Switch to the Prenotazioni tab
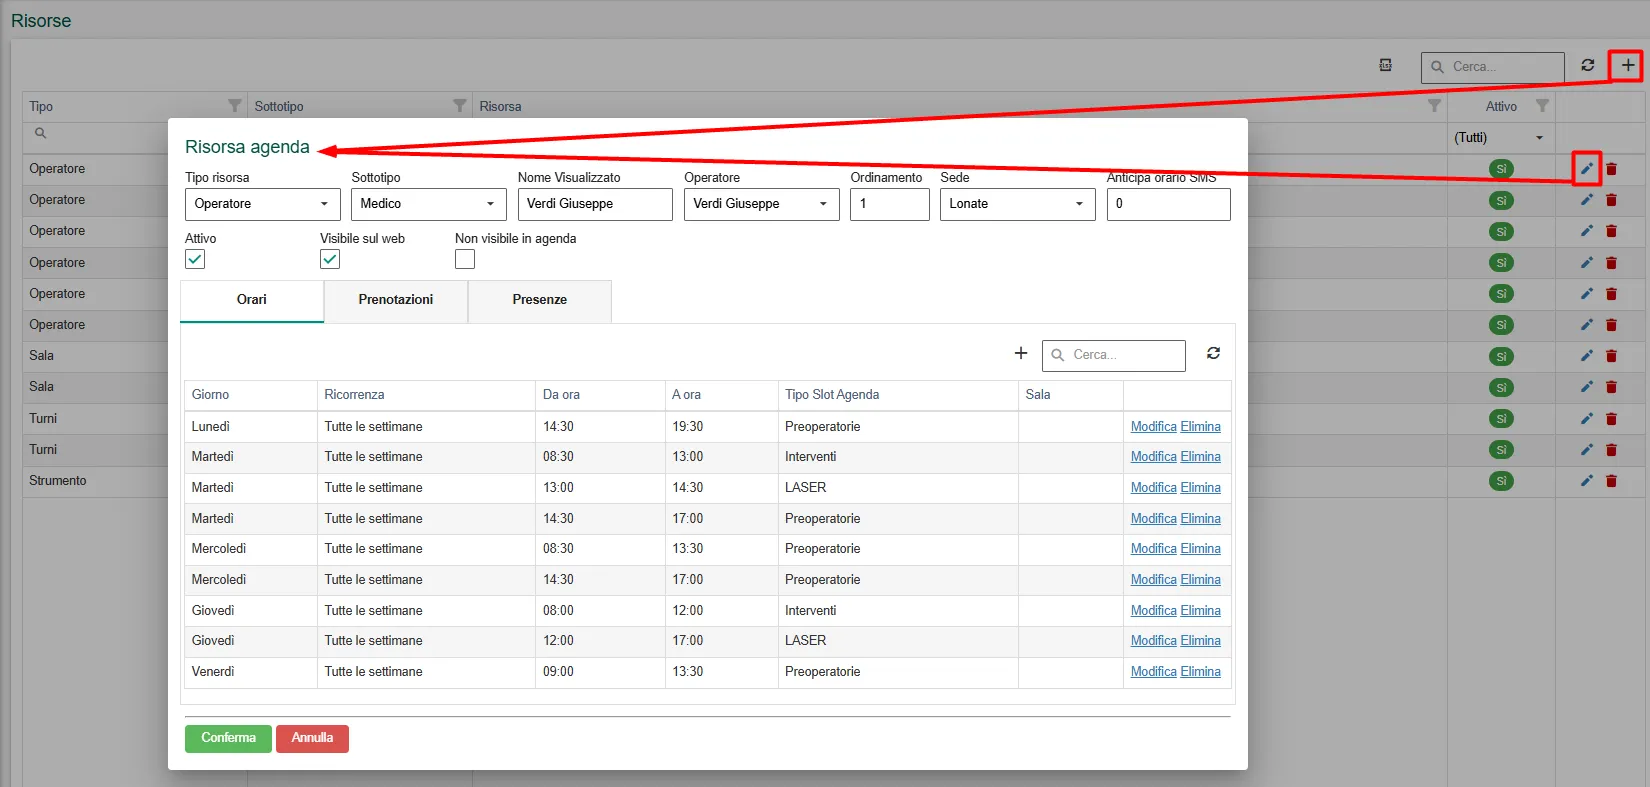The width and height of the screenshot is (1650, 787). [x=396, y=300]
